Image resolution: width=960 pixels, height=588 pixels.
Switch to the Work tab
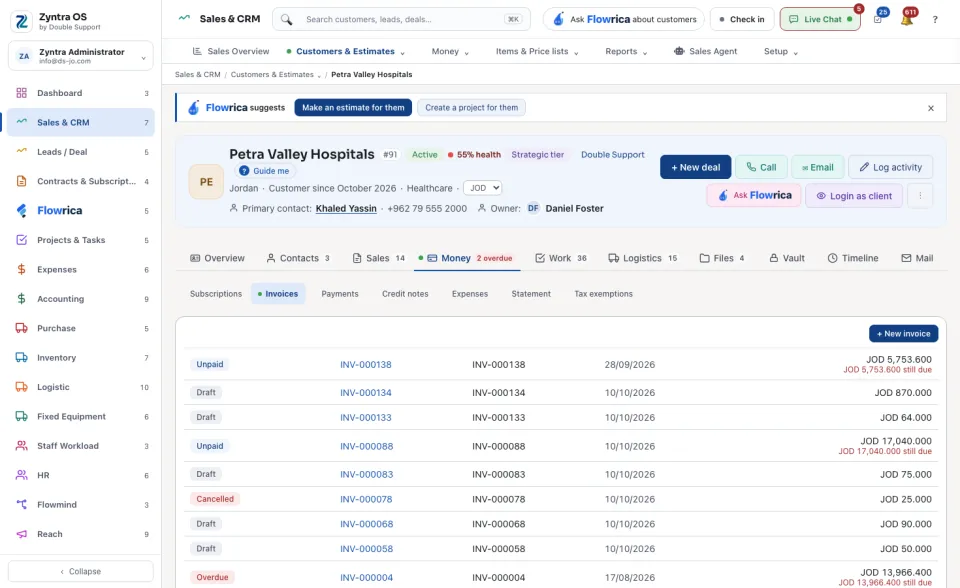click(561, 258)
